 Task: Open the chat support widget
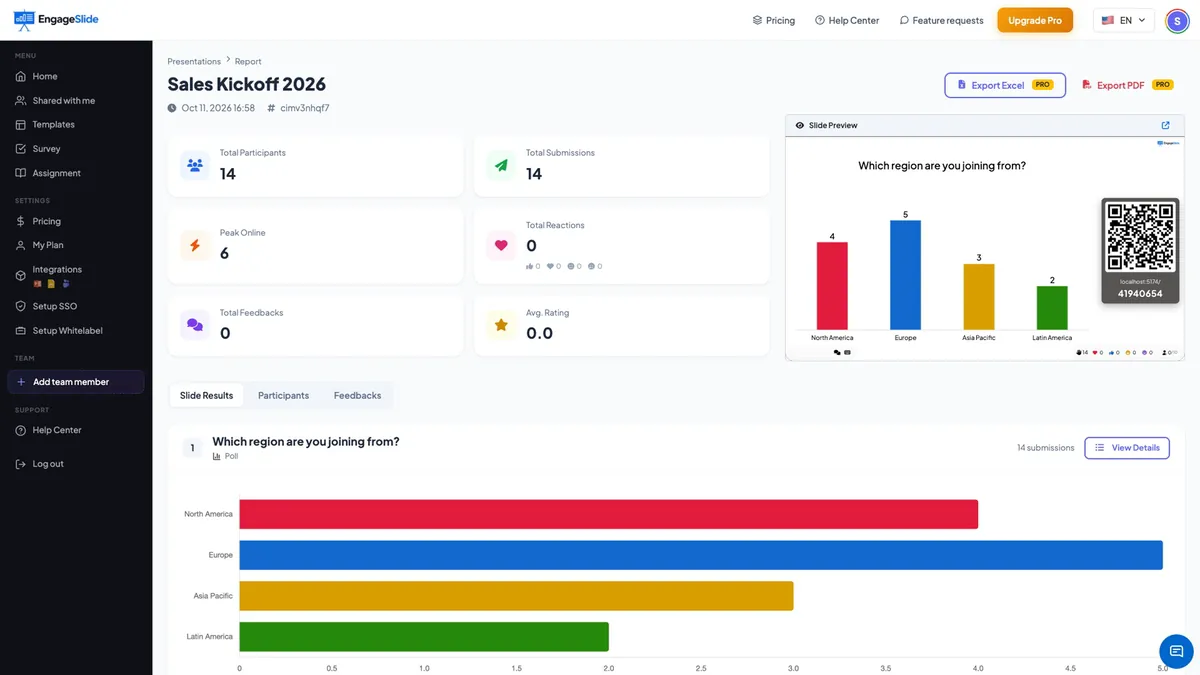[1177, 651]
